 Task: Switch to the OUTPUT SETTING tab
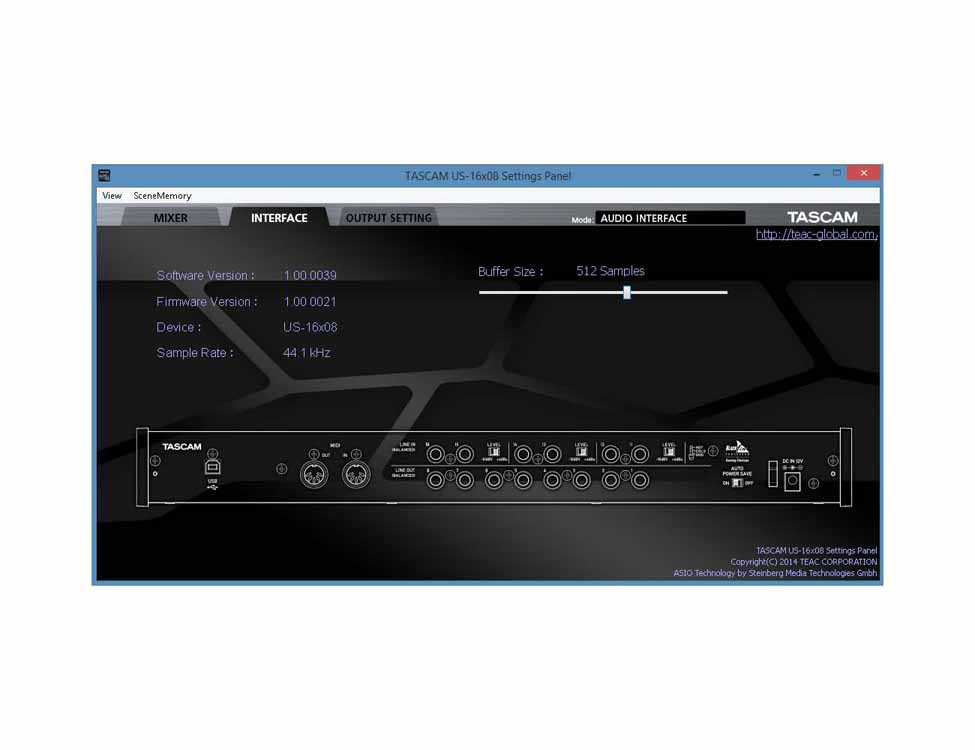click(x=388, y=217)
